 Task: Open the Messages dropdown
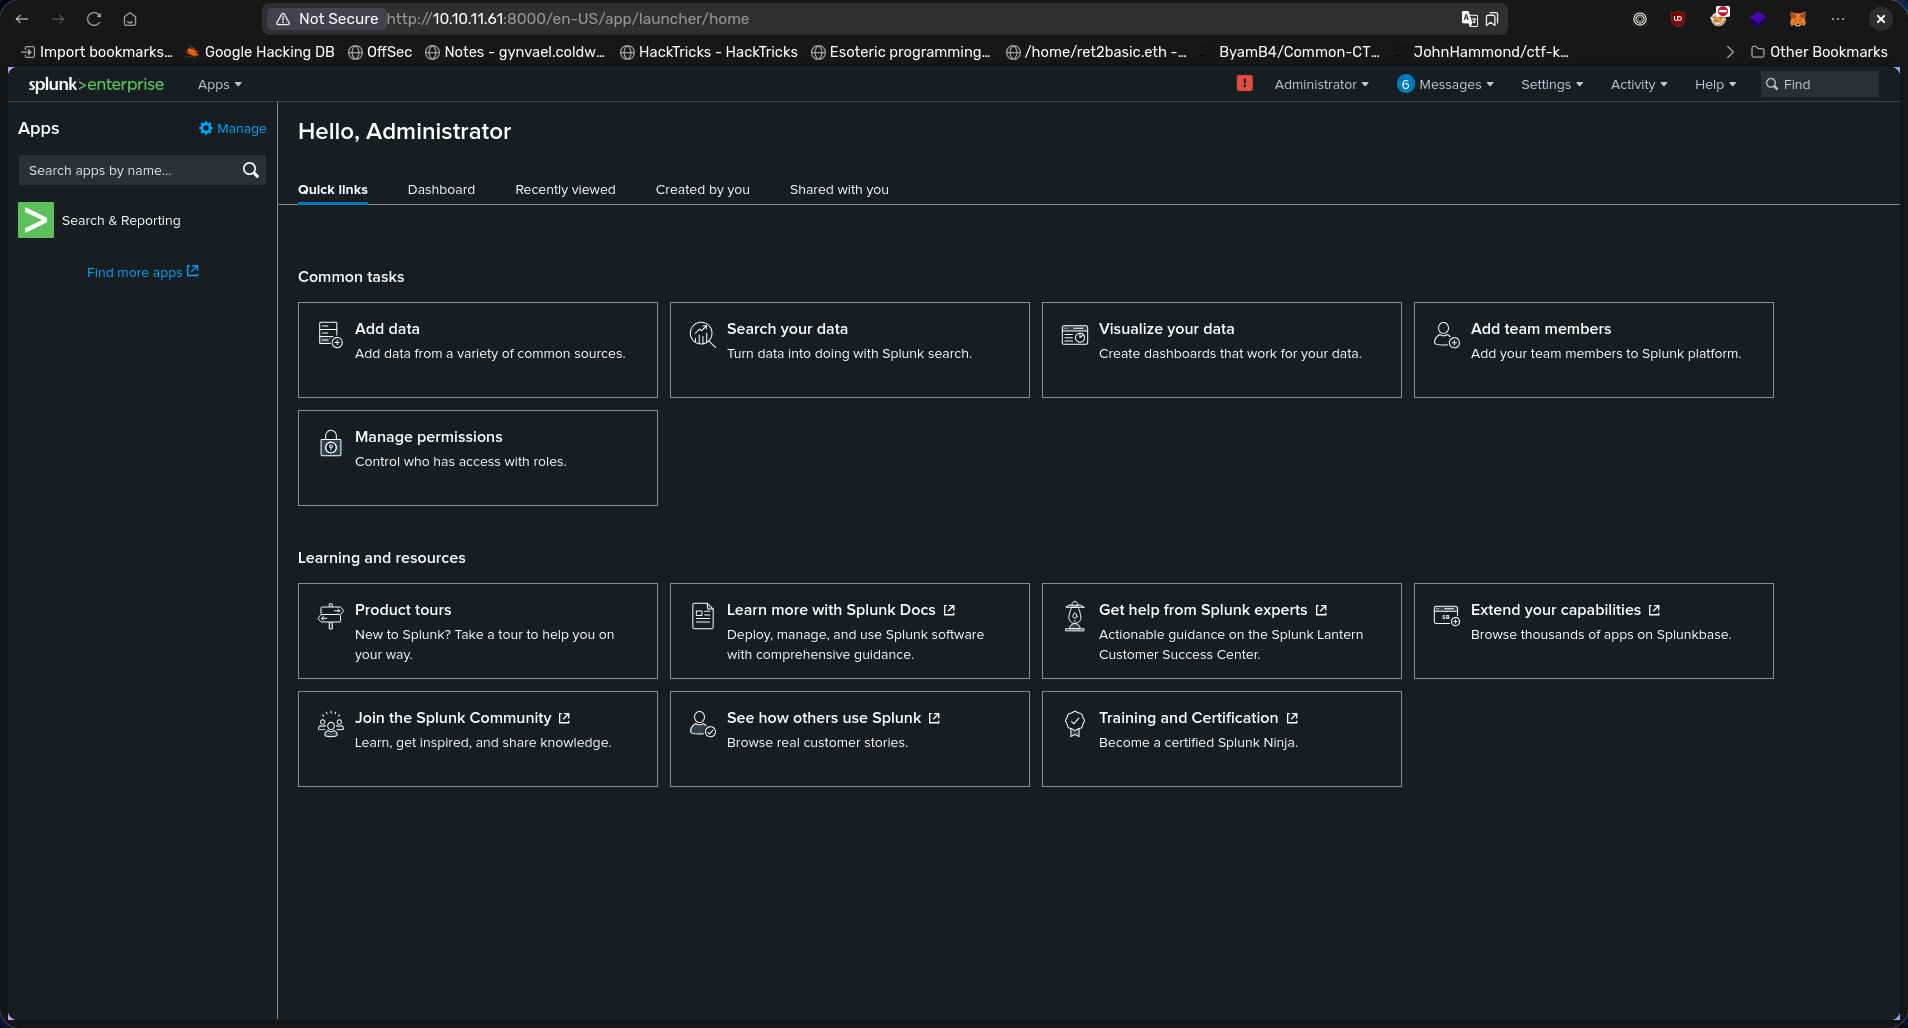click(1456, 84)
